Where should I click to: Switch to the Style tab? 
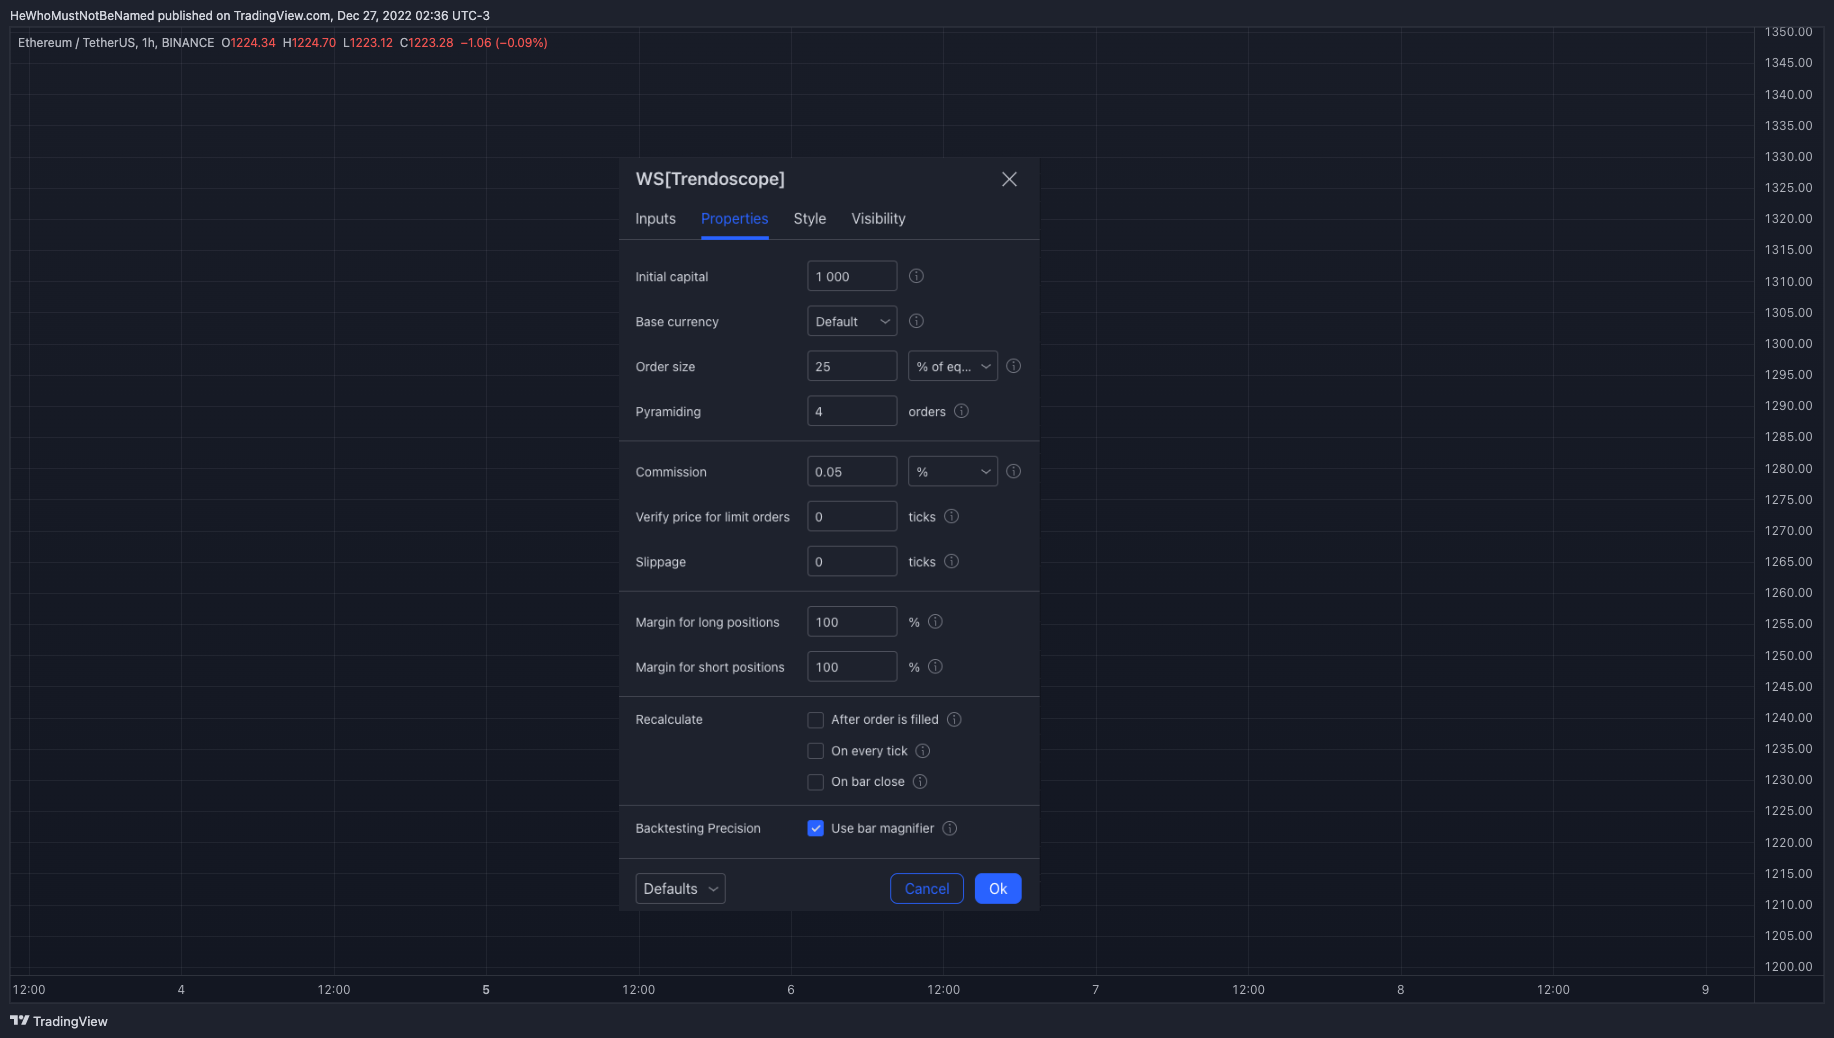click(x=809, y=218)
